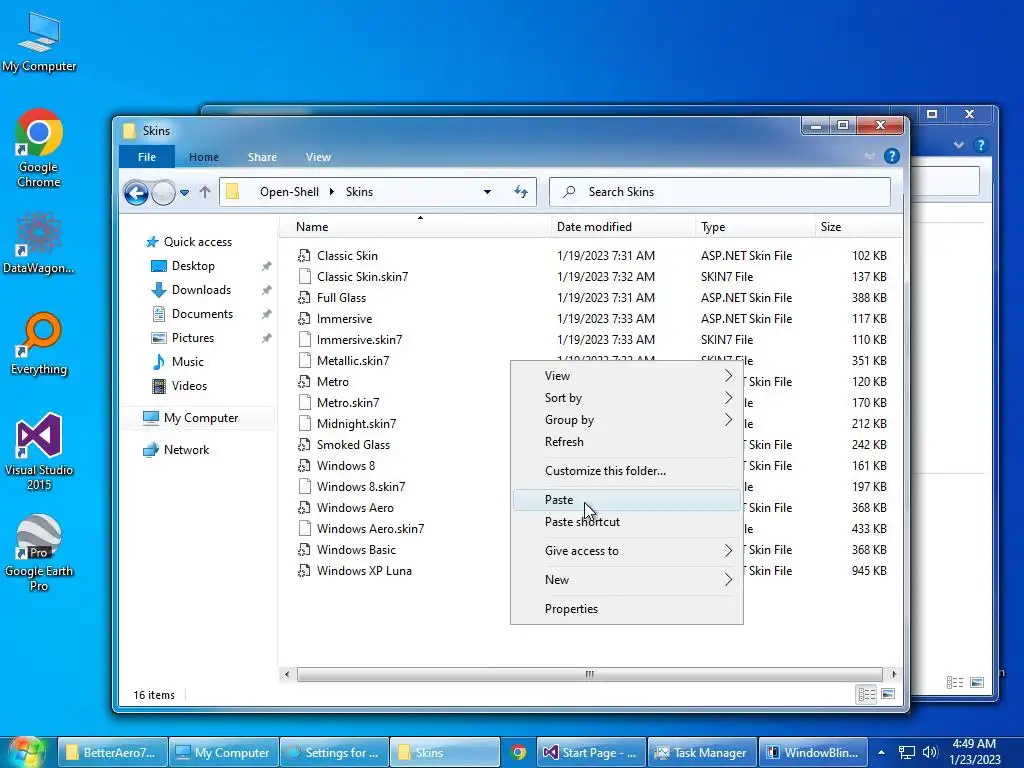Choose Refresh from context menu
The image size is (1024, 768).
click(x=627, y=442)
